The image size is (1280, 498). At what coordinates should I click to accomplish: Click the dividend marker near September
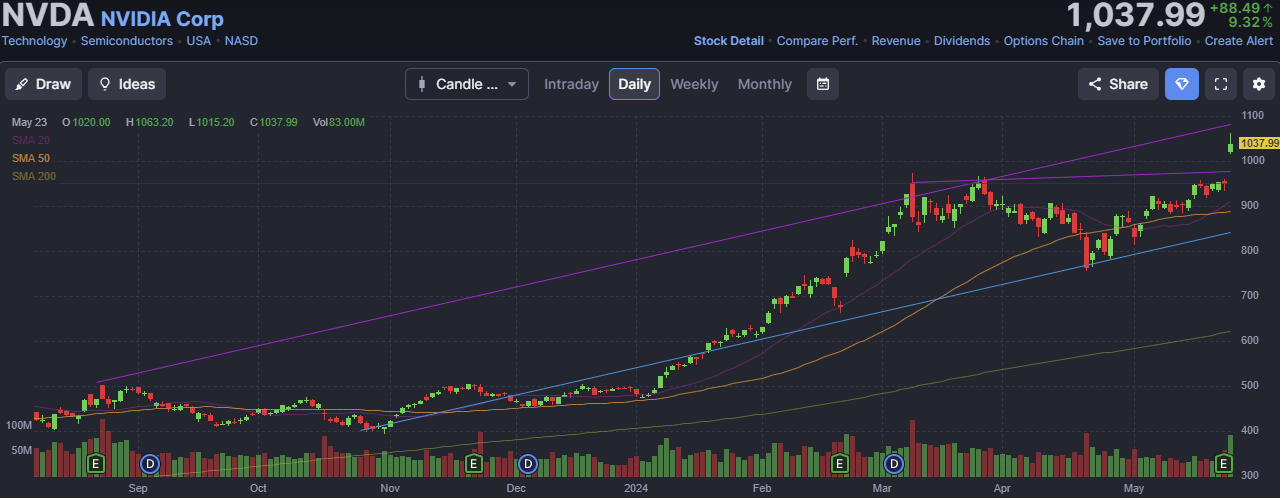(150, 464)
